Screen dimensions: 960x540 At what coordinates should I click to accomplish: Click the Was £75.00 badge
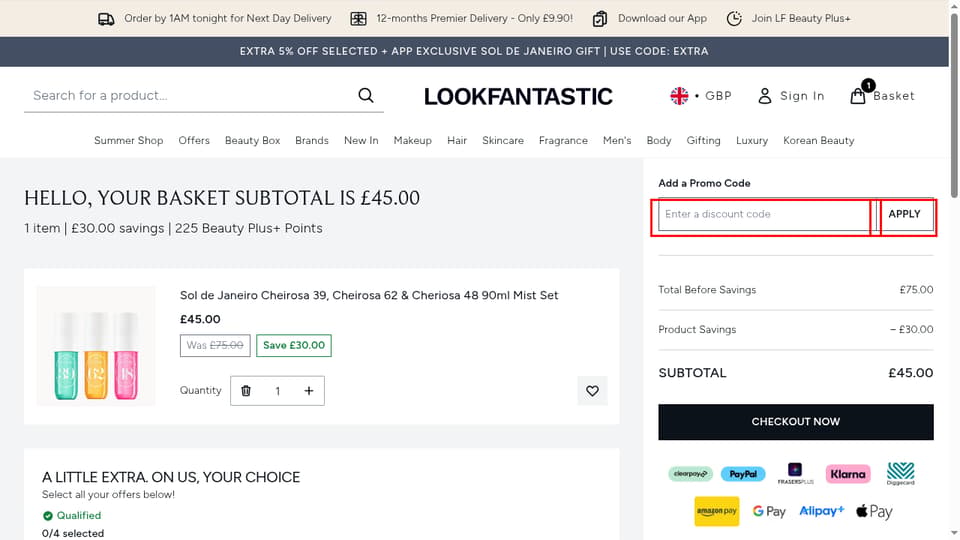(x=215, y=345)
